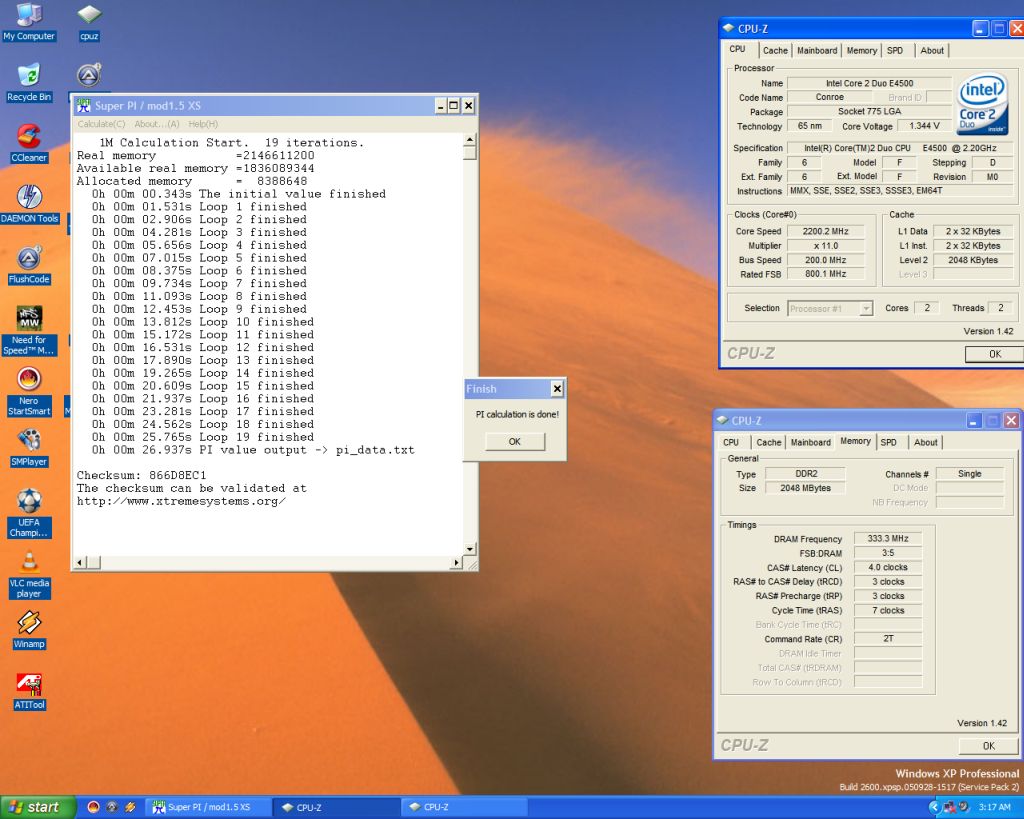Click the Intel Core 2 Duo logo
Viewport: 1024px width, 819px height.
click(x=982, y=103)
